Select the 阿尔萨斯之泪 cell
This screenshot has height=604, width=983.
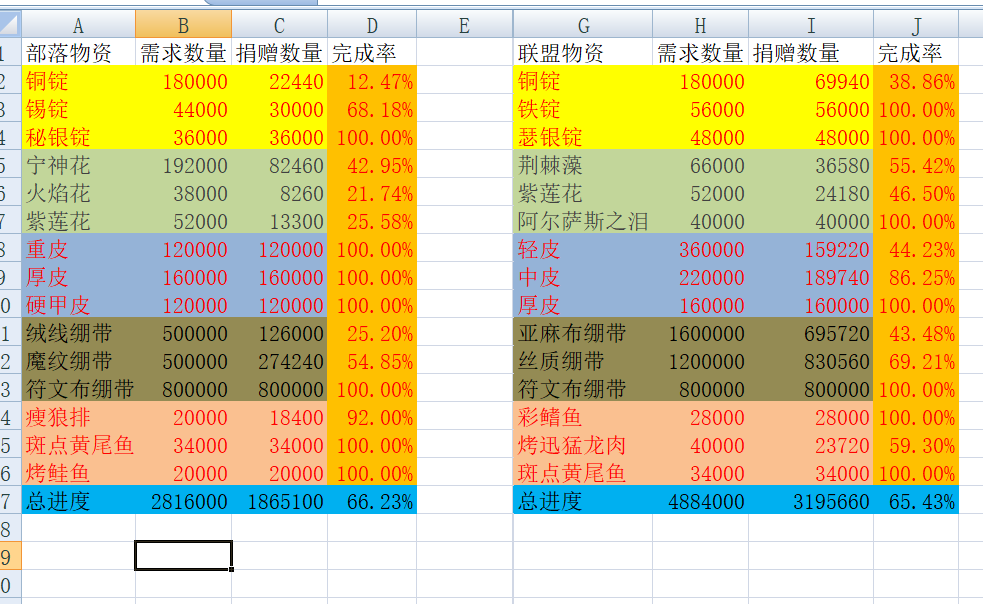(x=583, y=221)
